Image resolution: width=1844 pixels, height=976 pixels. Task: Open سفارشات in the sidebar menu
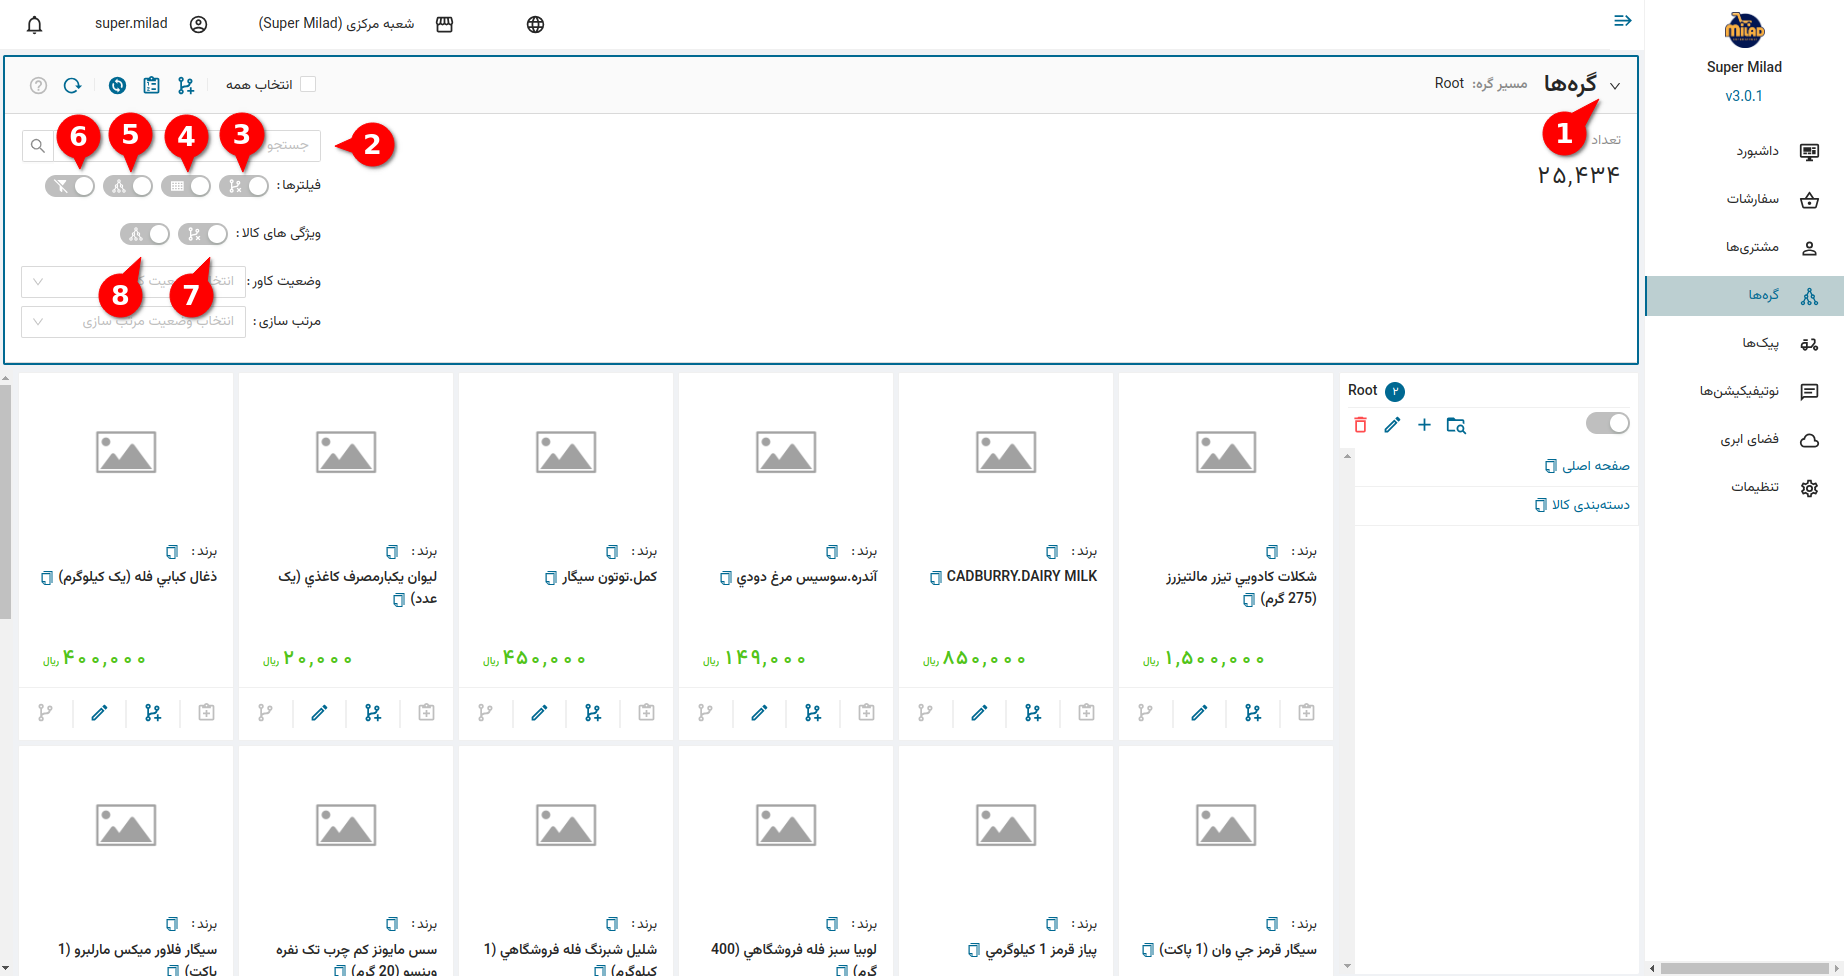pyautogui.click(x=1752, y=200)
